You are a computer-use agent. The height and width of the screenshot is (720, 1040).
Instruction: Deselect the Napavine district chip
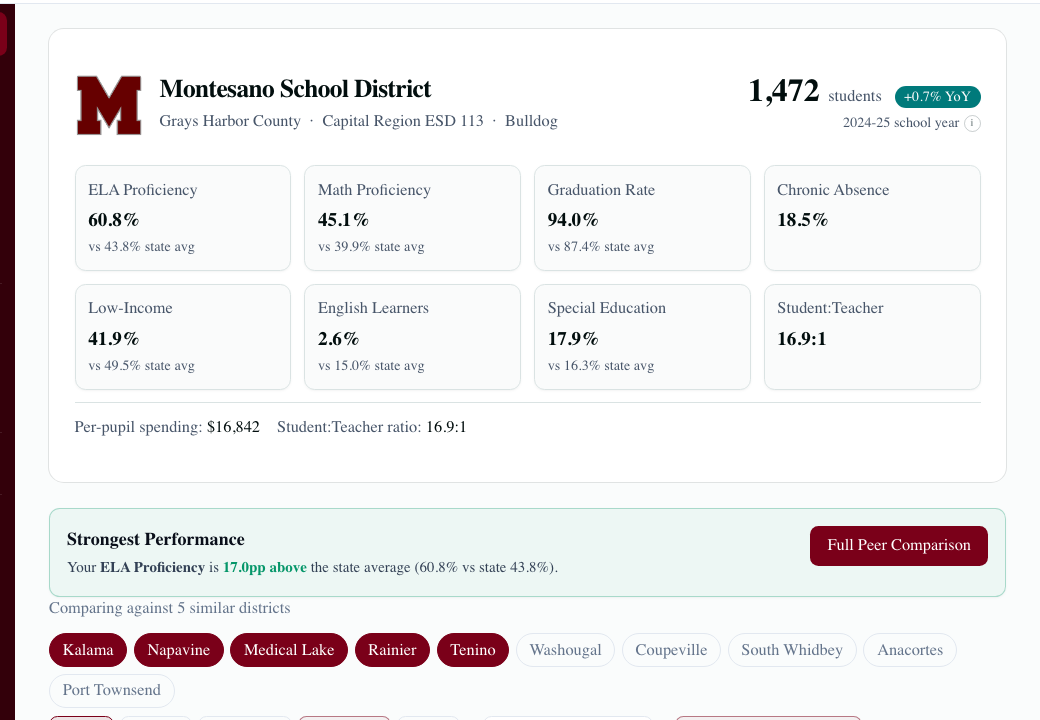point(178,650)
